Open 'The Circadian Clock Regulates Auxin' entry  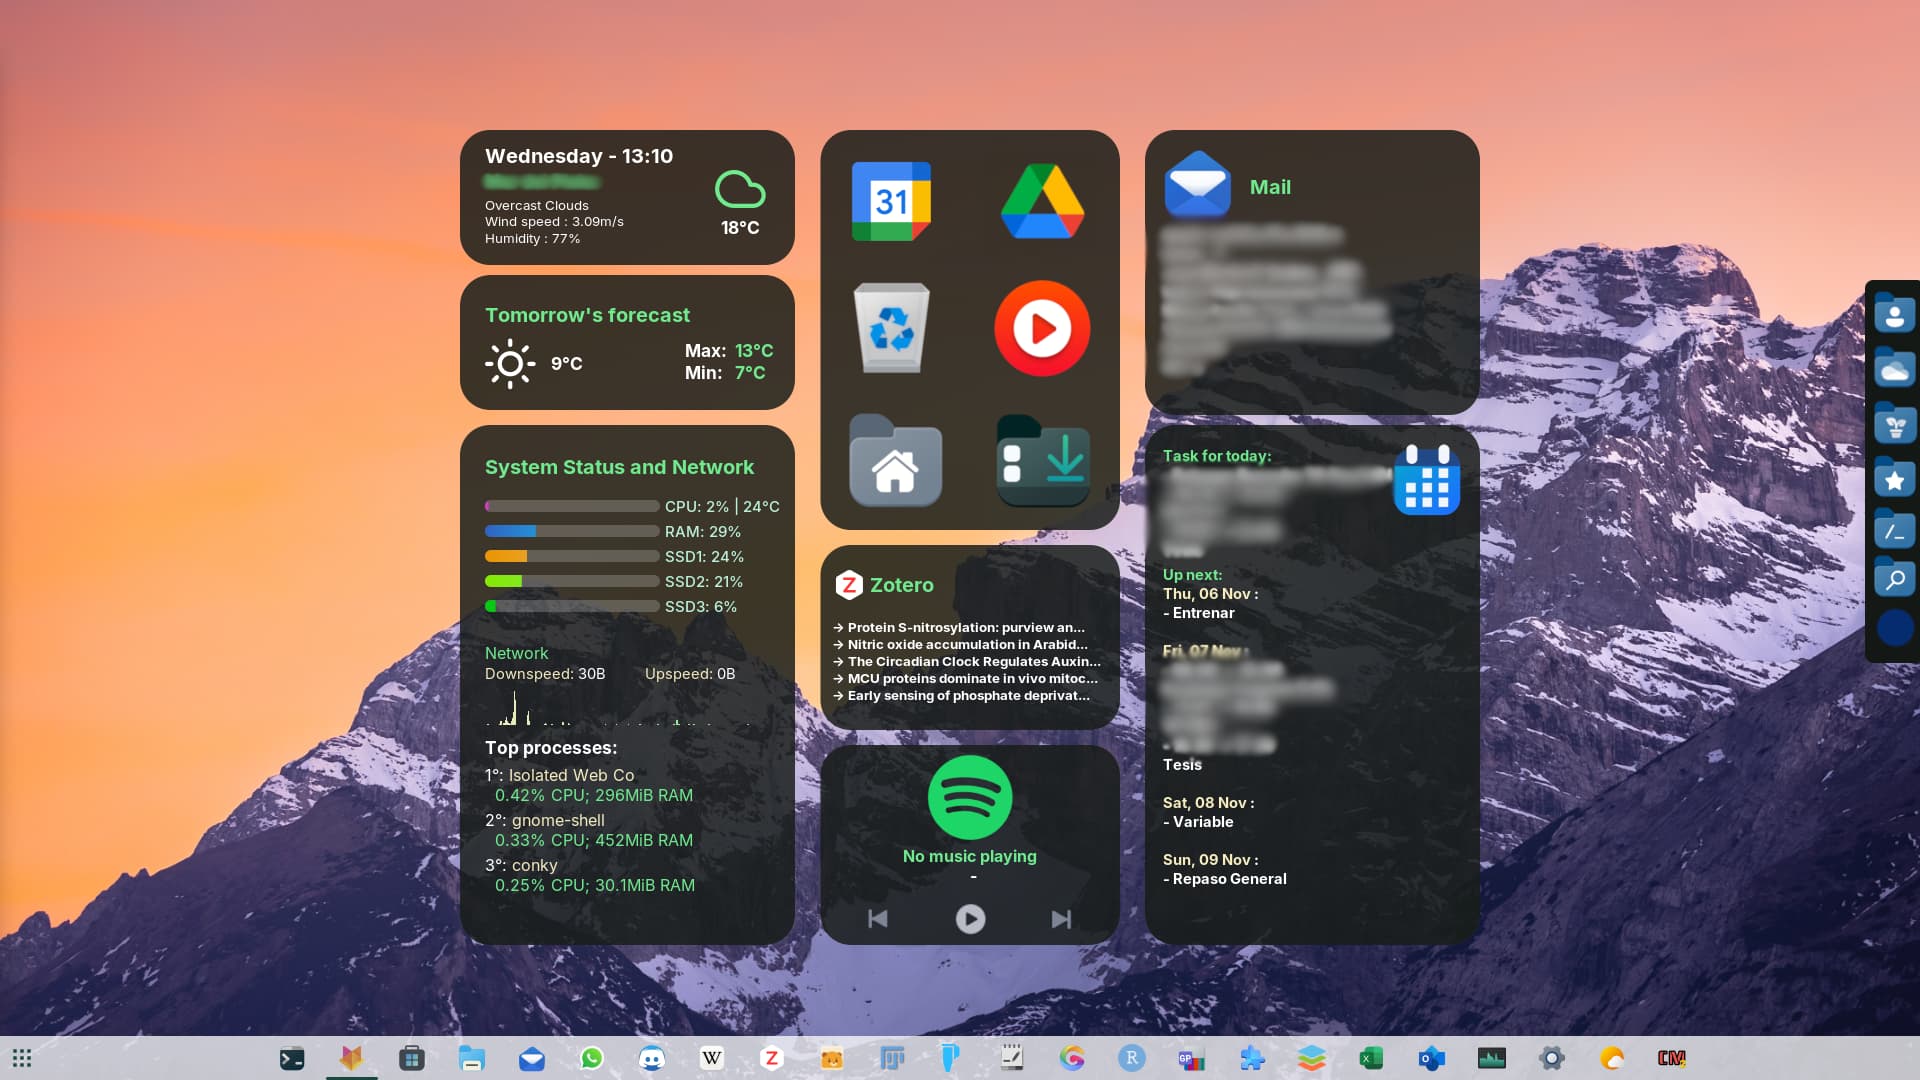(973, 662)
